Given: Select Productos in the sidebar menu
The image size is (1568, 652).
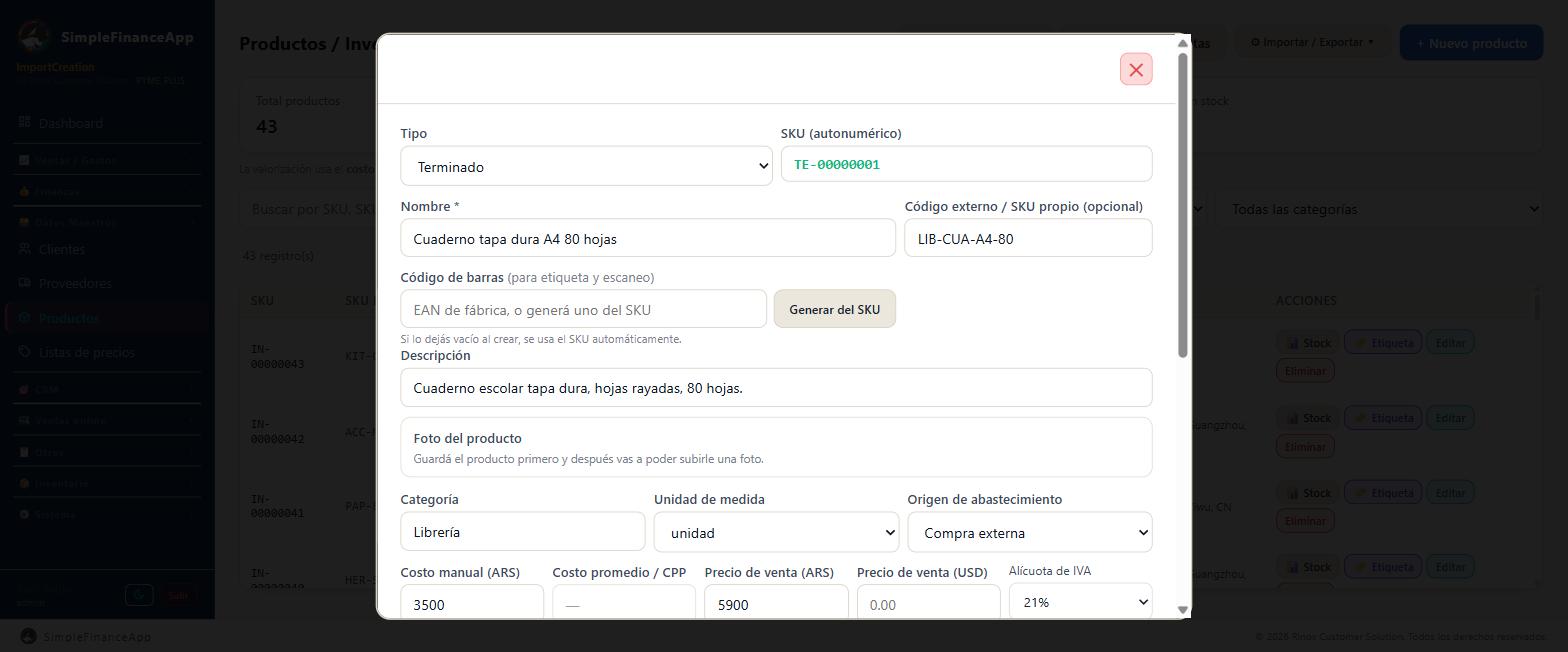Looking at the screenshot, I should [x=107, y=318].
